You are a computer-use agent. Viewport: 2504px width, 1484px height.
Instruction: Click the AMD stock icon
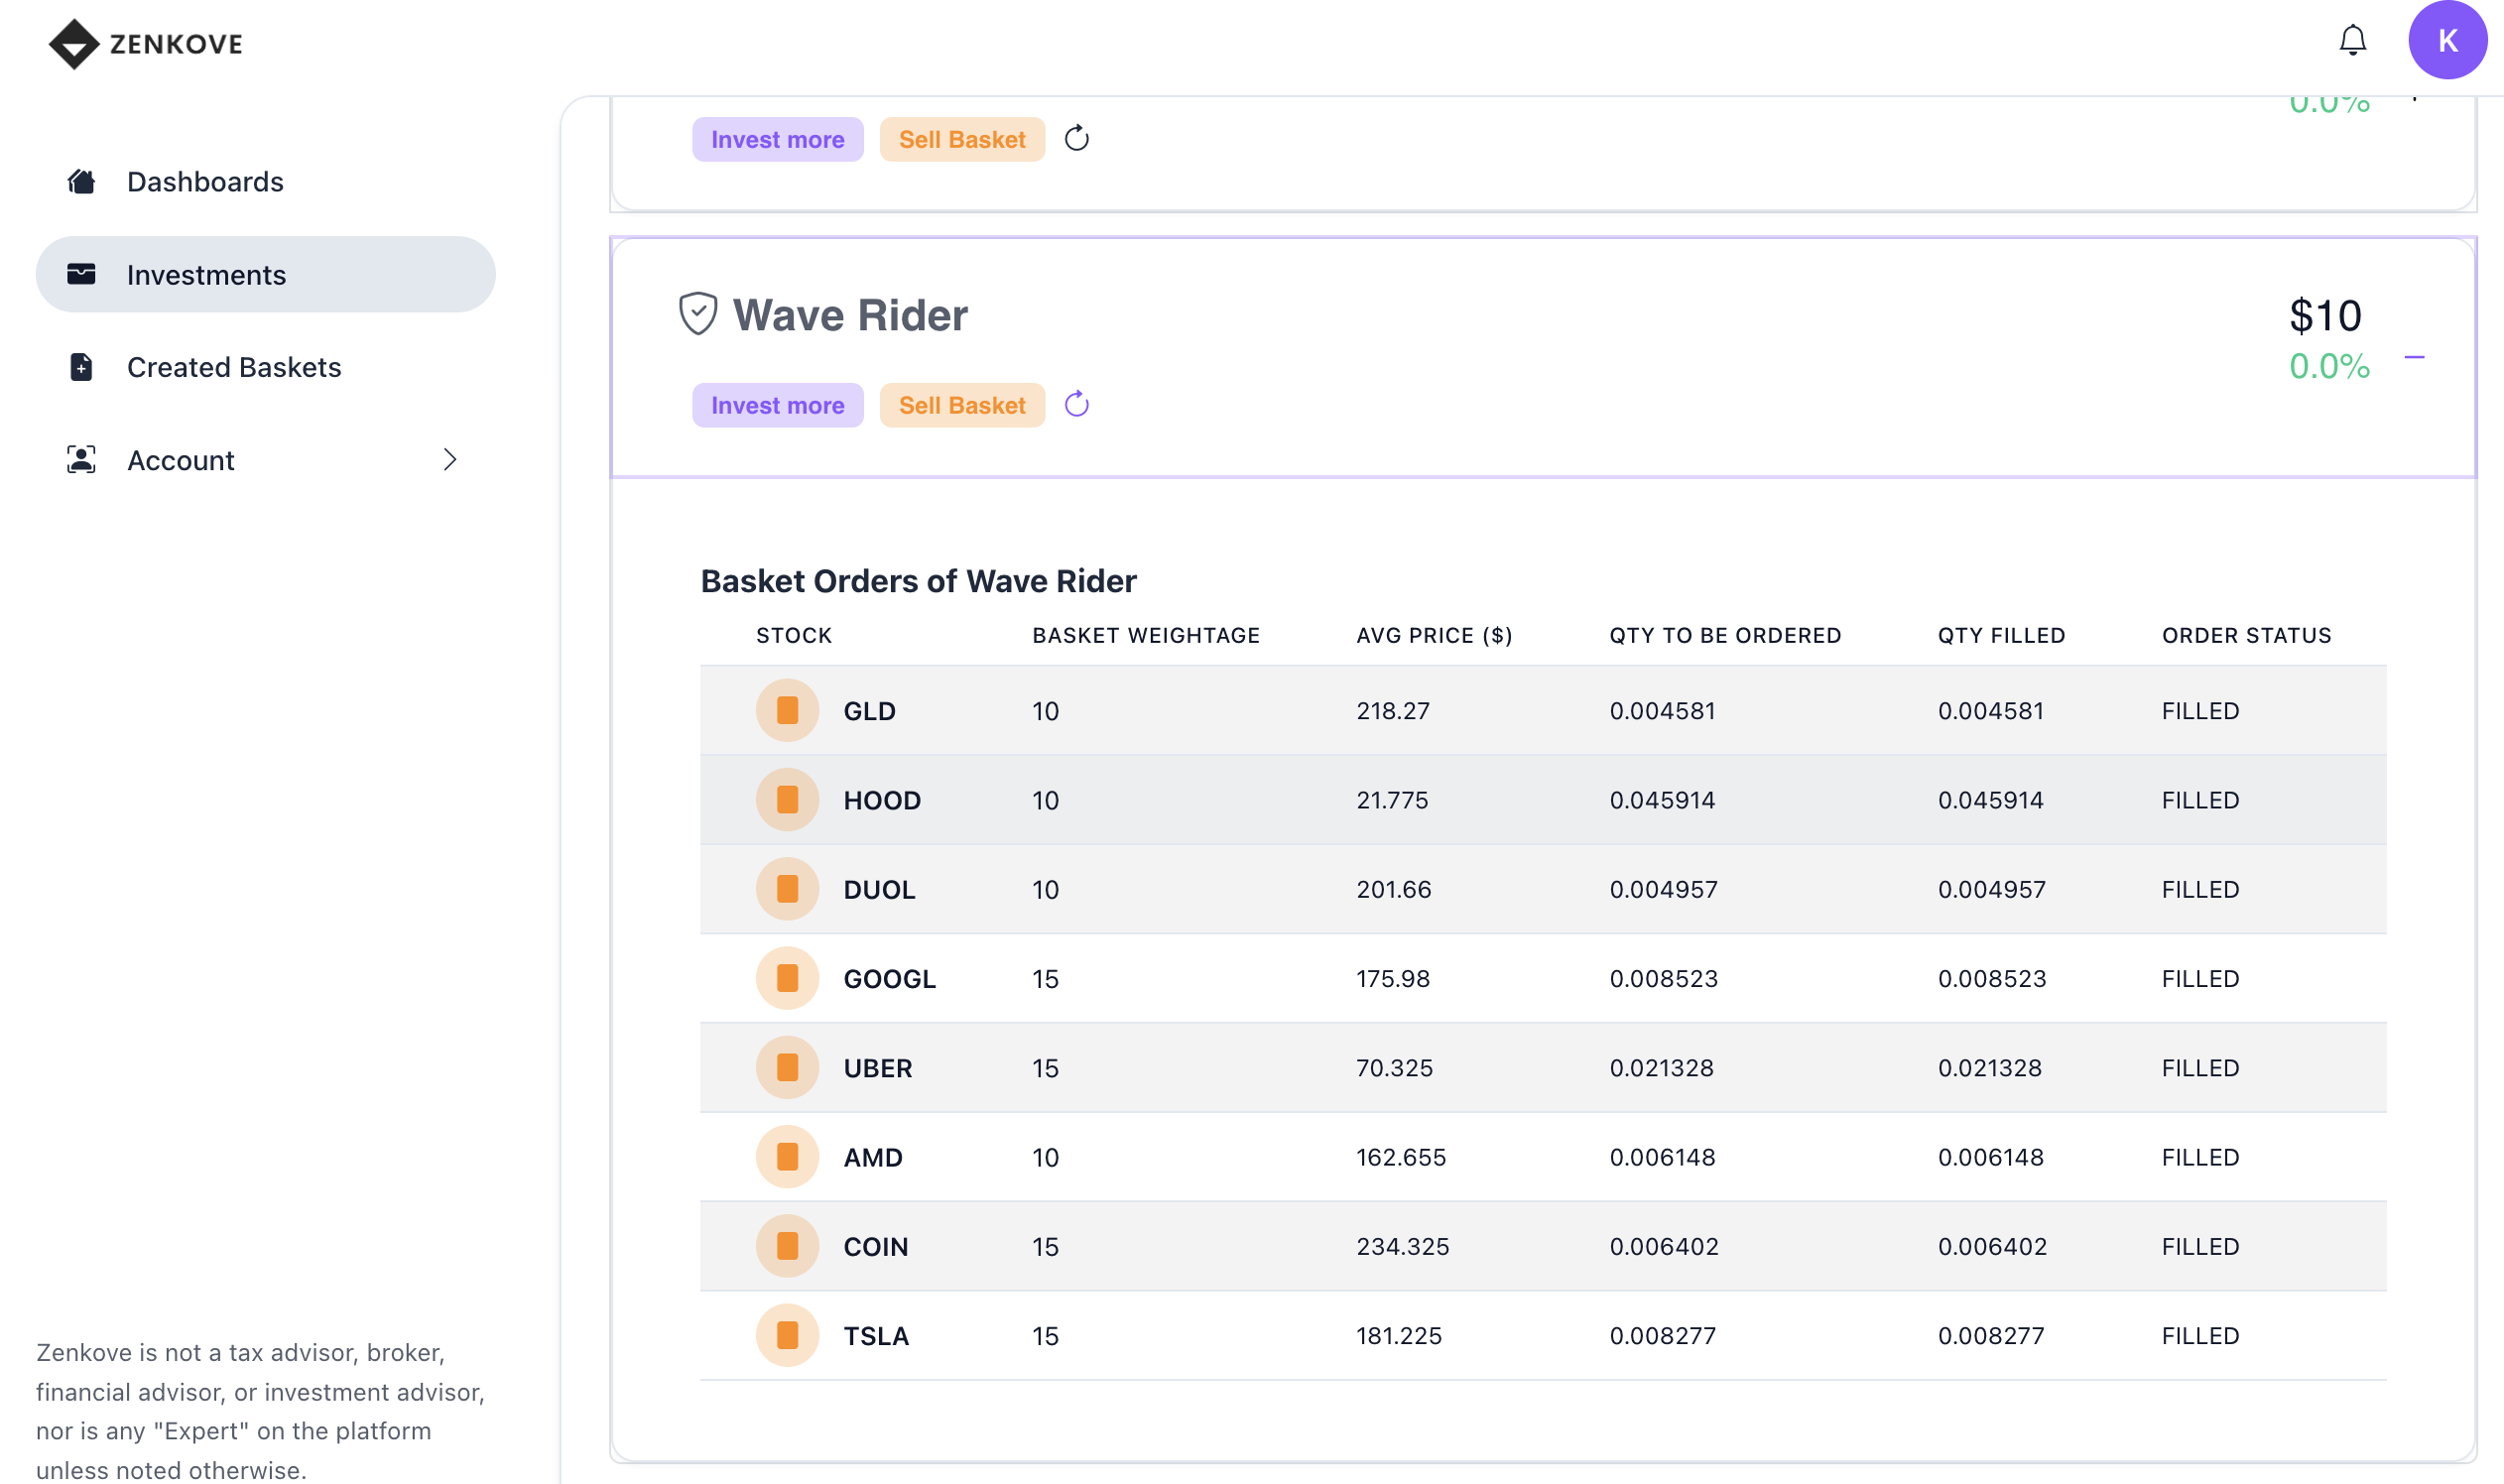click(787, 1157)
